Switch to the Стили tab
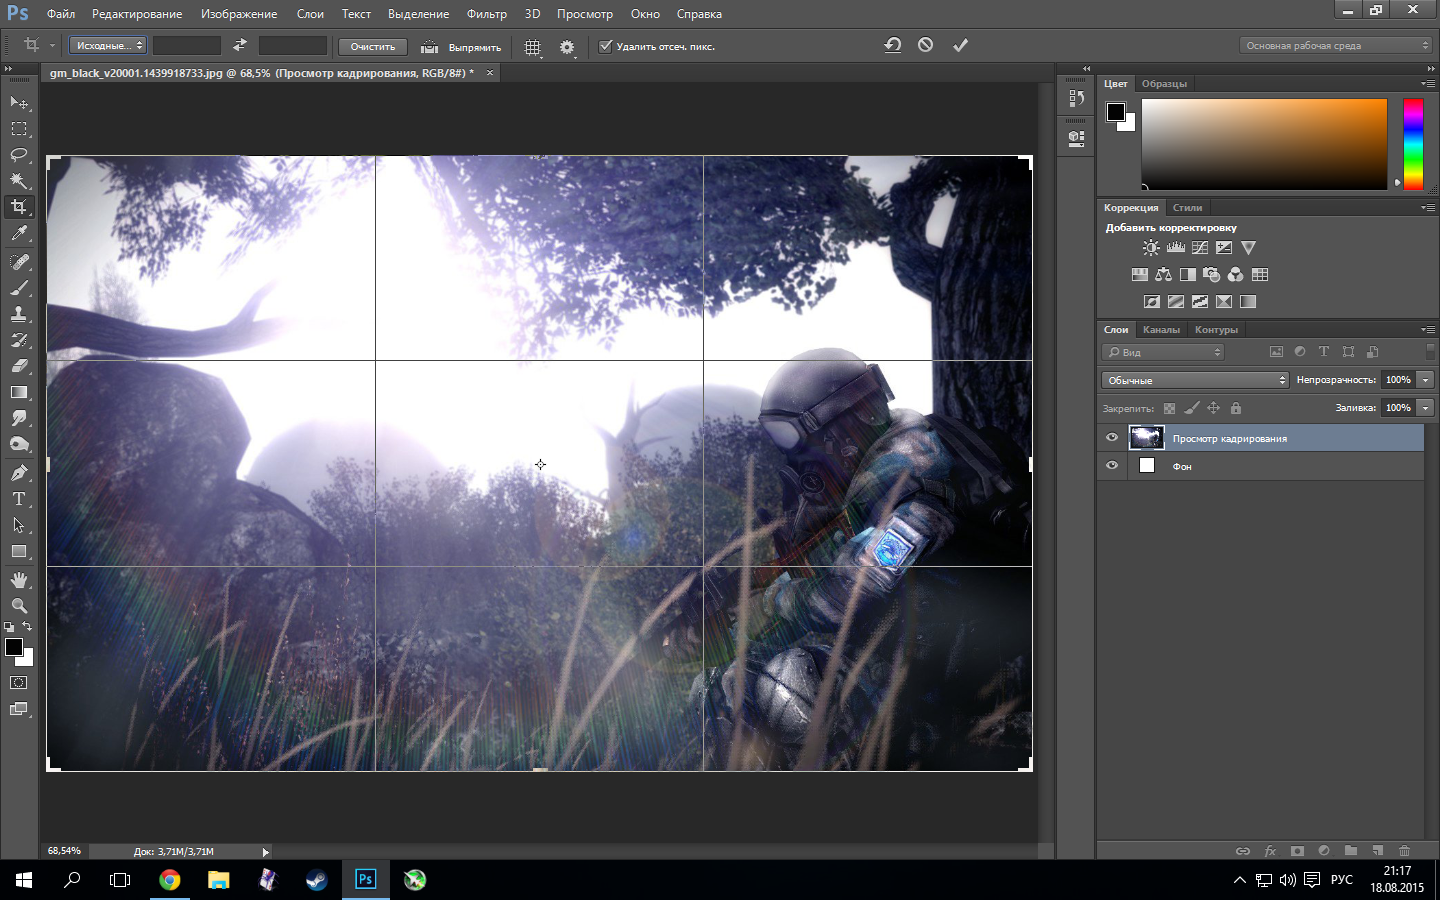Image resolution: width=1440 pixels, height=900 pixels. pyautogui.click(x=1188, y=208)
